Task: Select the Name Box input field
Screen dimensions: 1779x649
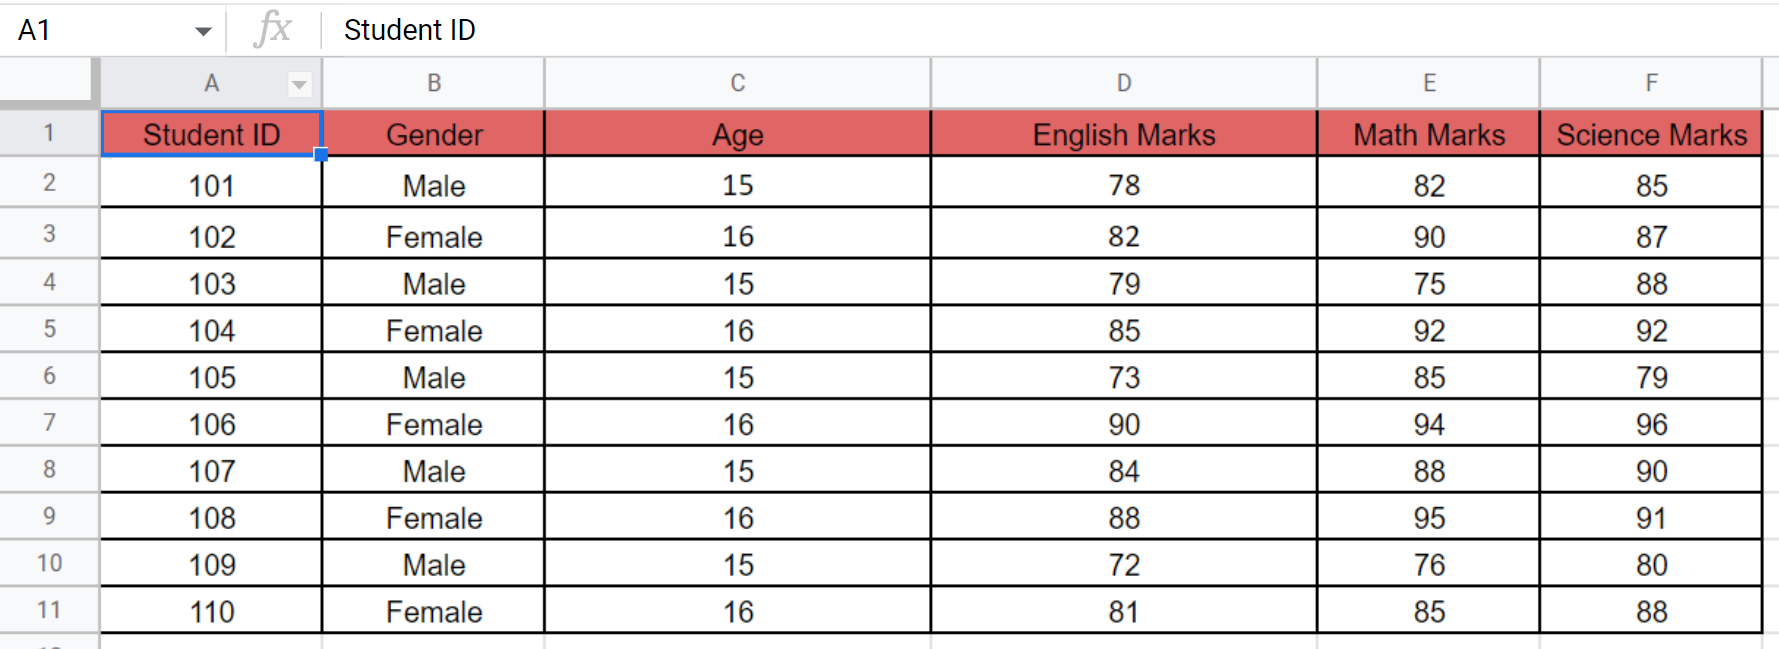Action: pyautogui.click(x=90, y=29)
